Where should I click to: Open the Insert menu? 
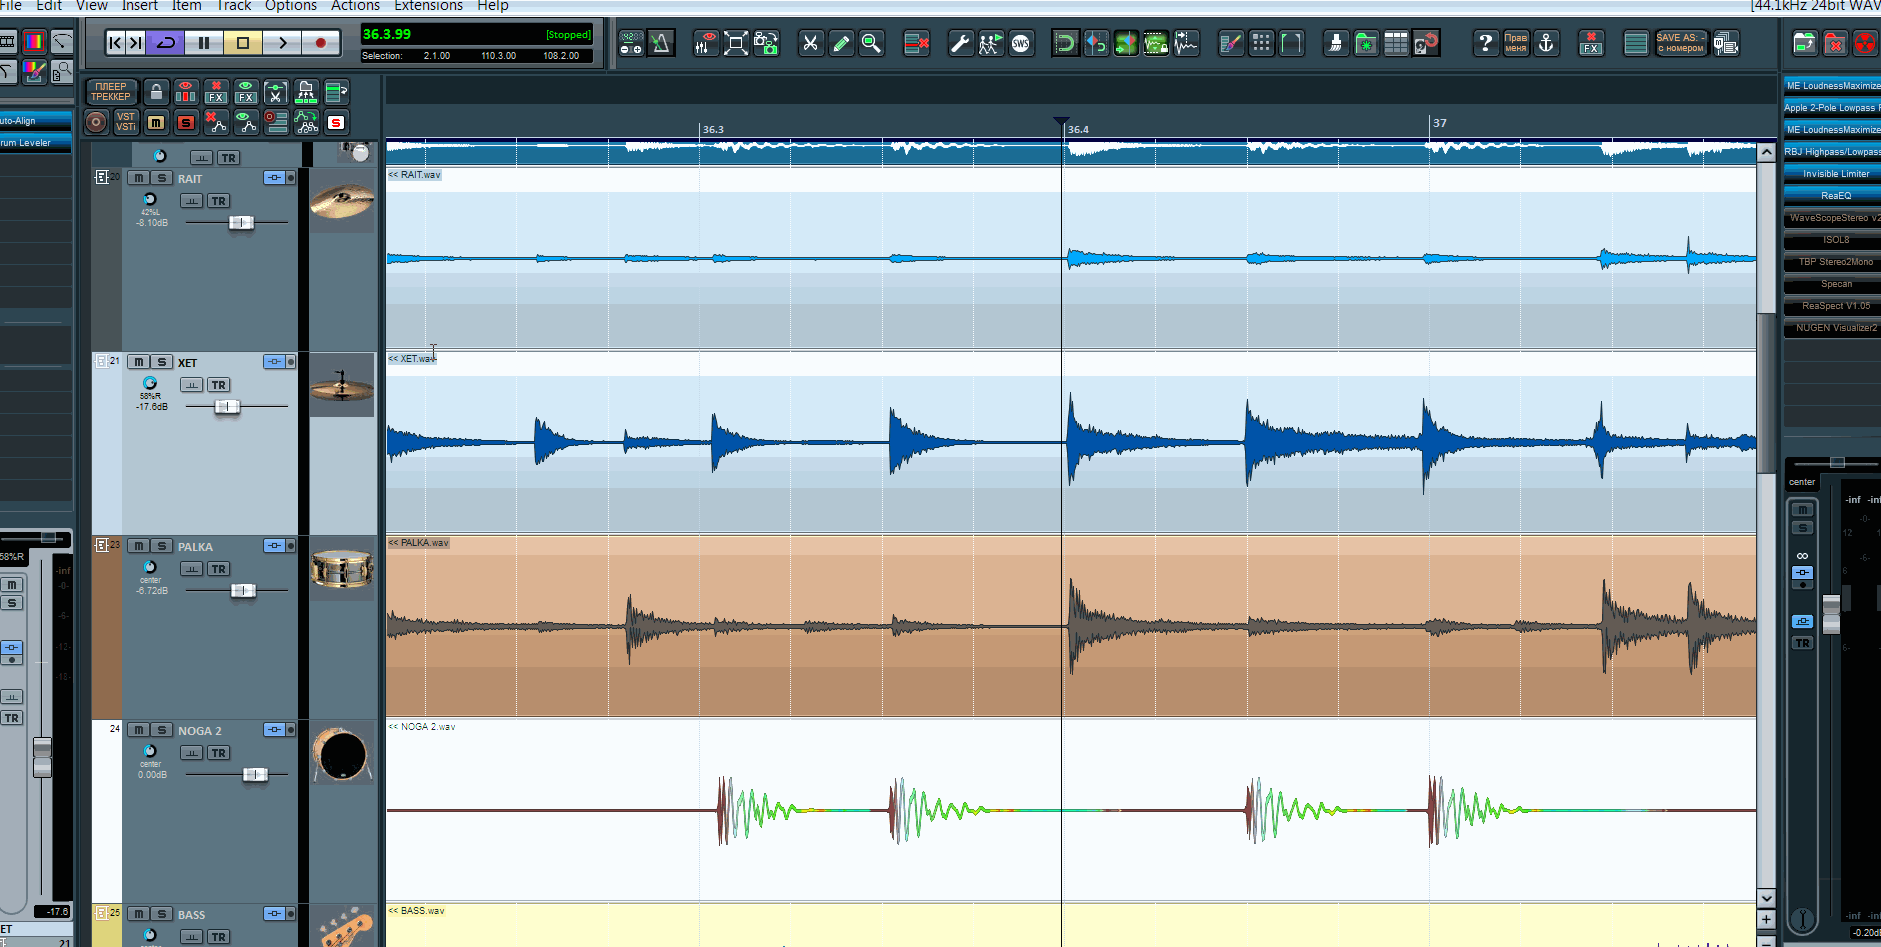[x=140, y=6]
